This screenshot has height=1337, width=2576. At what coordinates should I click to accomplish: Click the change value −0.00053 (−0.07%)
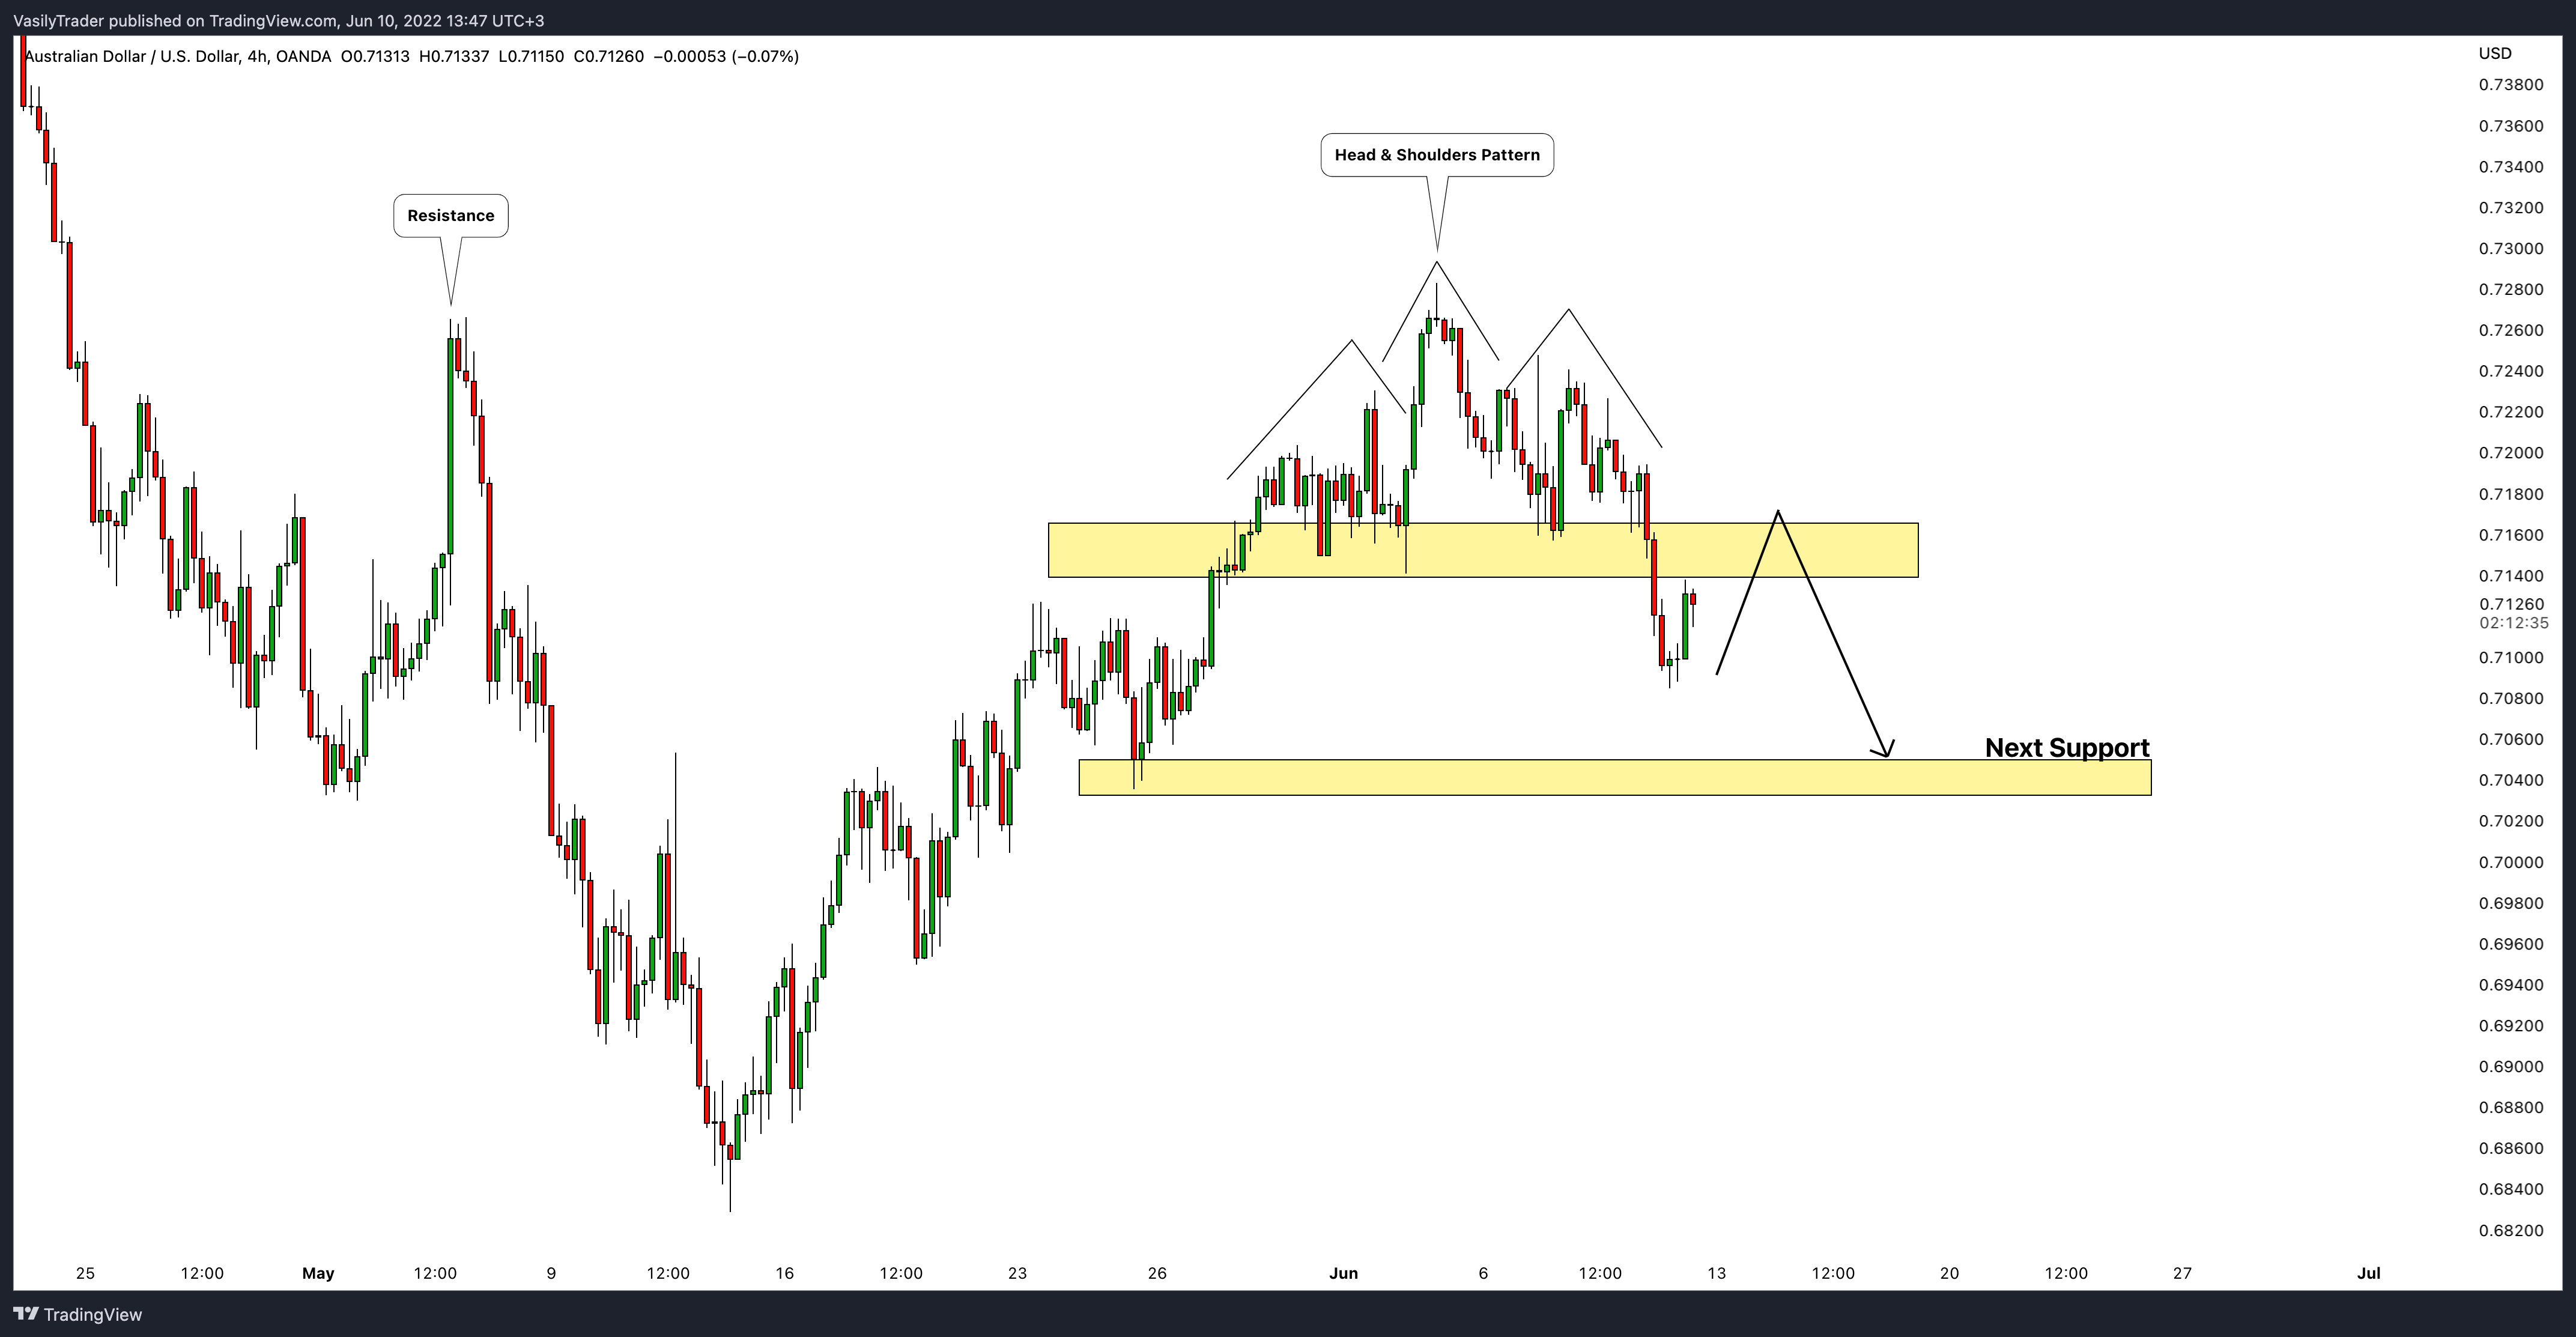726,57
